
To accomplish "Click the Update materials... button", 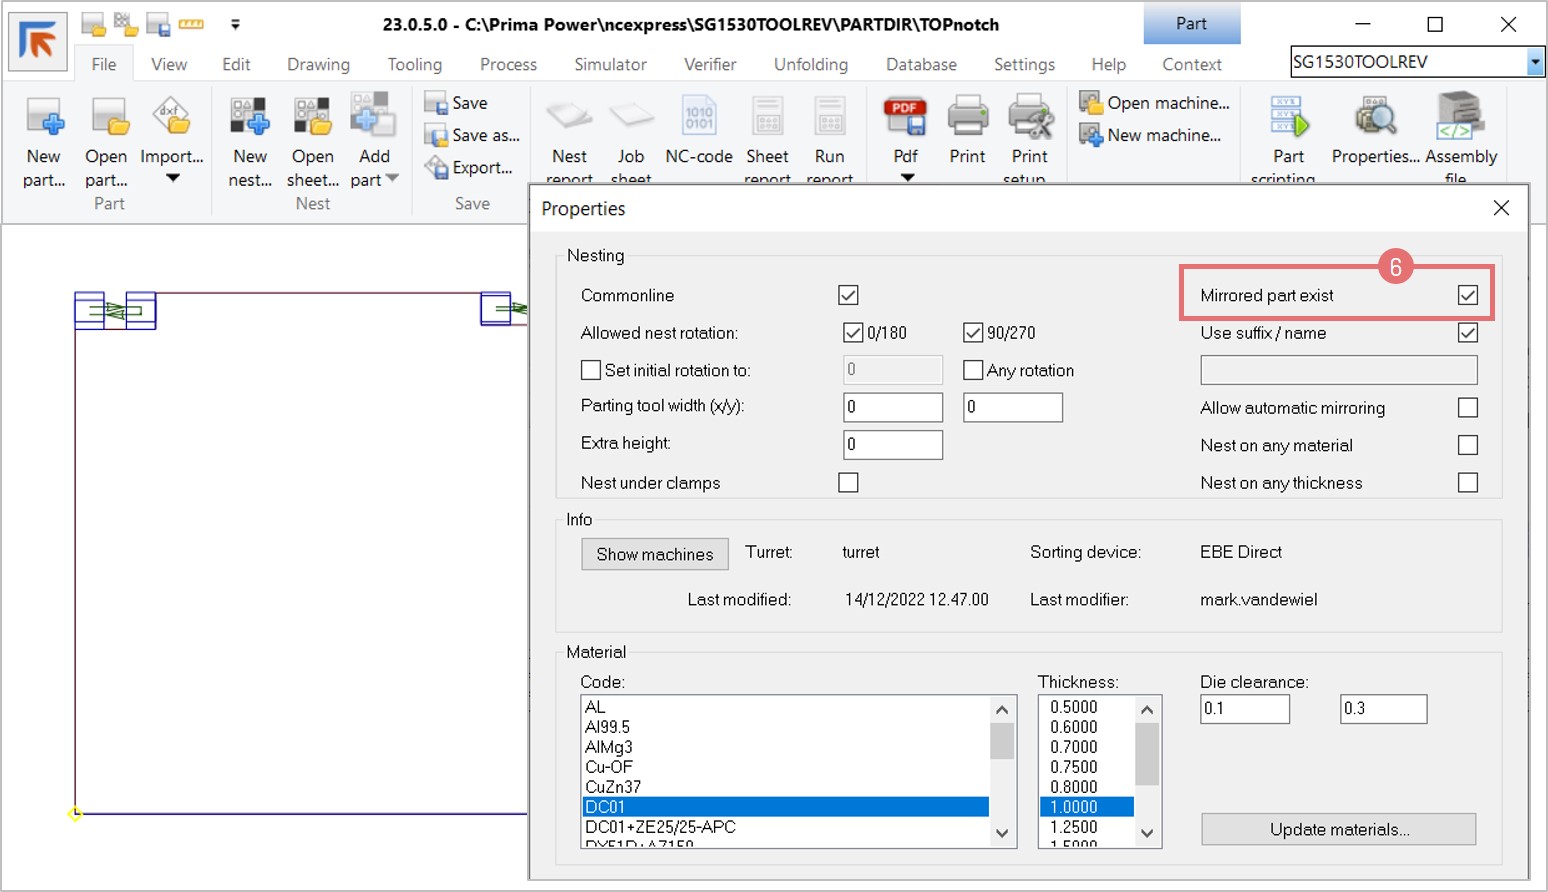I will (x=1338, y=829).
